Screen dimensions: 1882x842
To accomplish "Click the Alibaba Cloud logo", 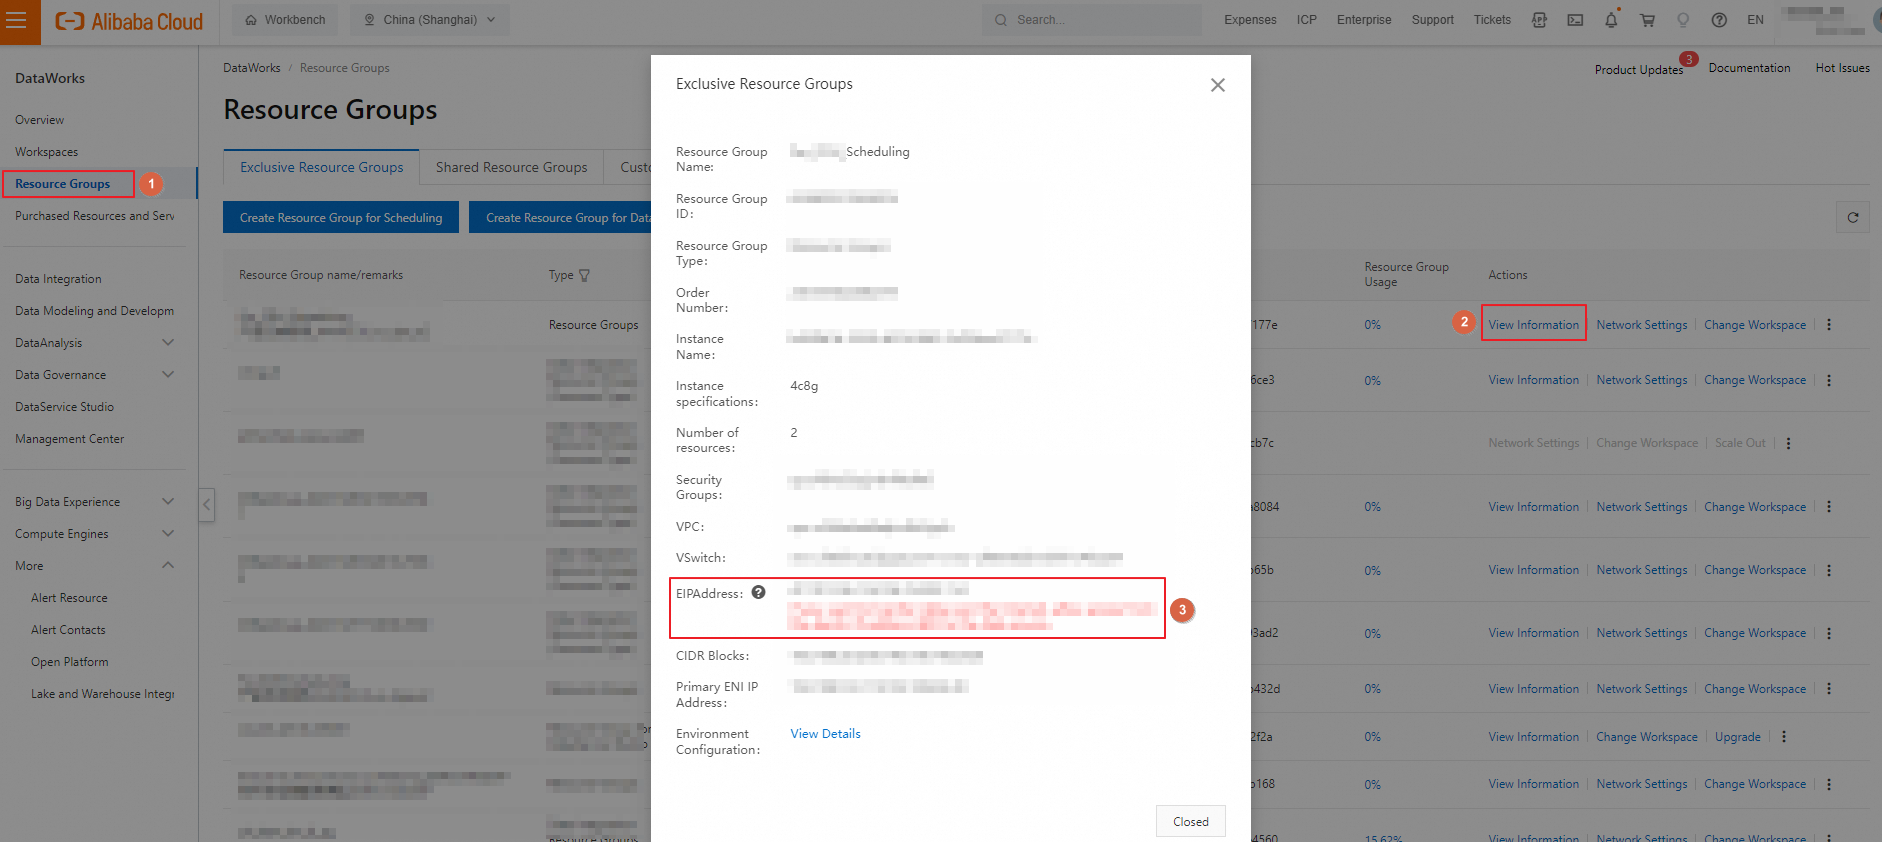I will 129,21.
